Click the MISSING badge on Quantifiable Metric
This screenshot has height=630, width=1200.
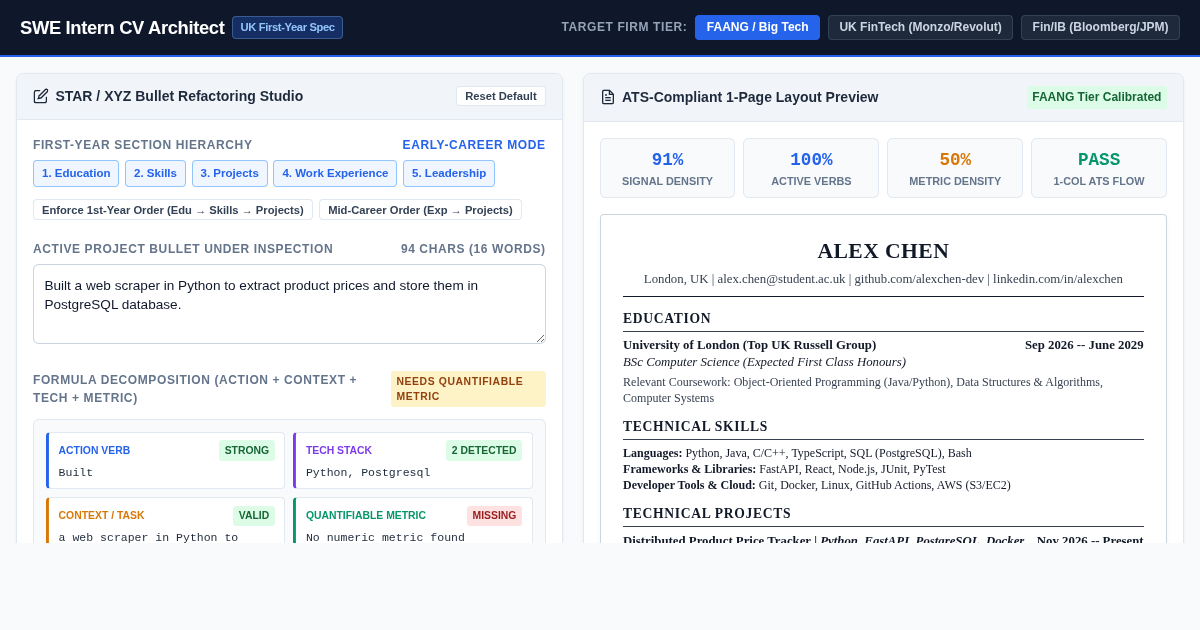click(x=494, y=515)
